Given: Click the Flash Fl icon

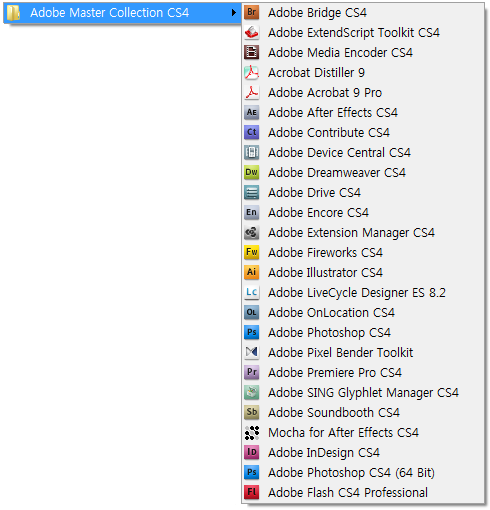Looking at the screenshot, I should point(252,492).
